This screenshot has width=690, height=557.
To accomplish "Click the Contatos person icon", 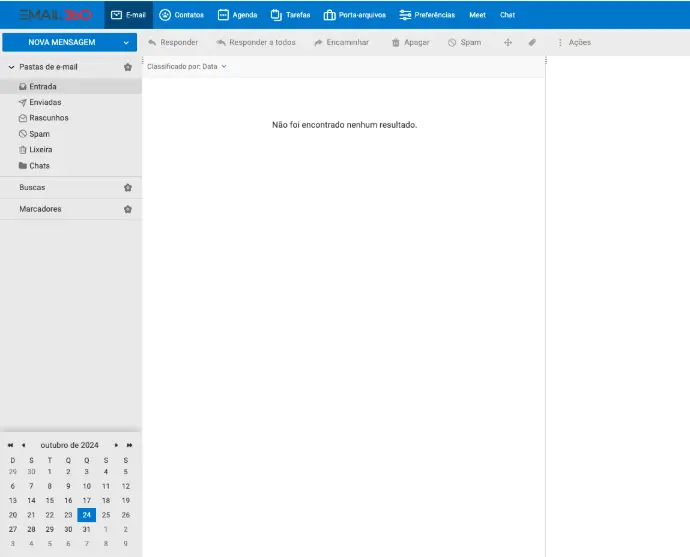I will (165, 15).
